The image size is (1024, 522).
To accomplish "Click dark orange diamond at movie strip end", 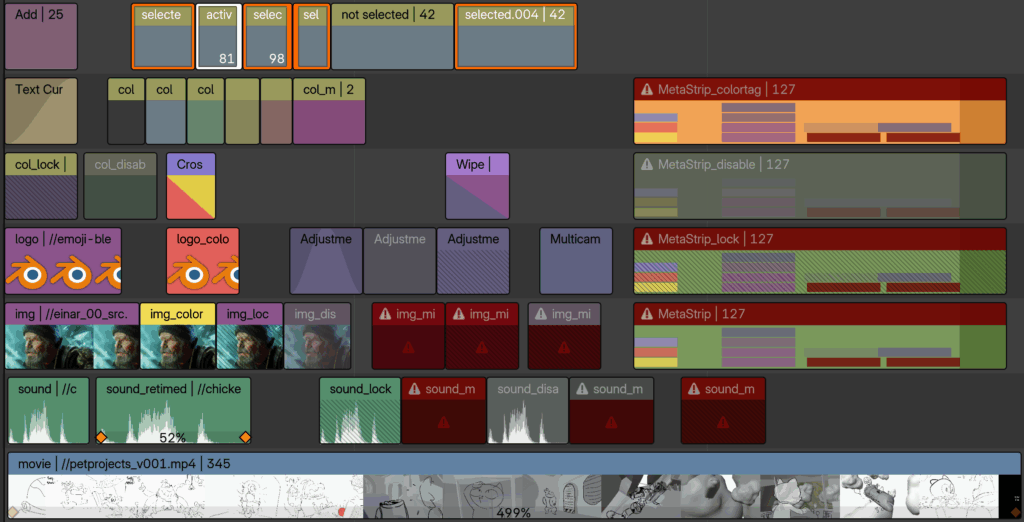I will point(1016,512).
